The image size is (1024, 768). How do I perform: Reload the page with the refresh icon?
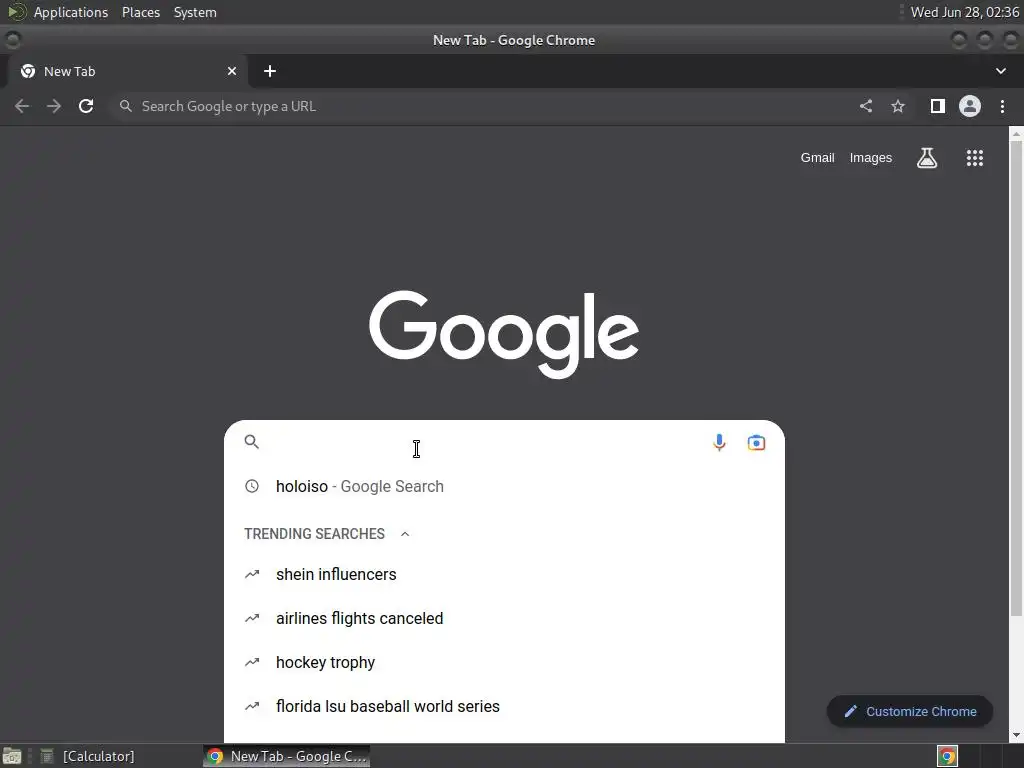(86, 106)
